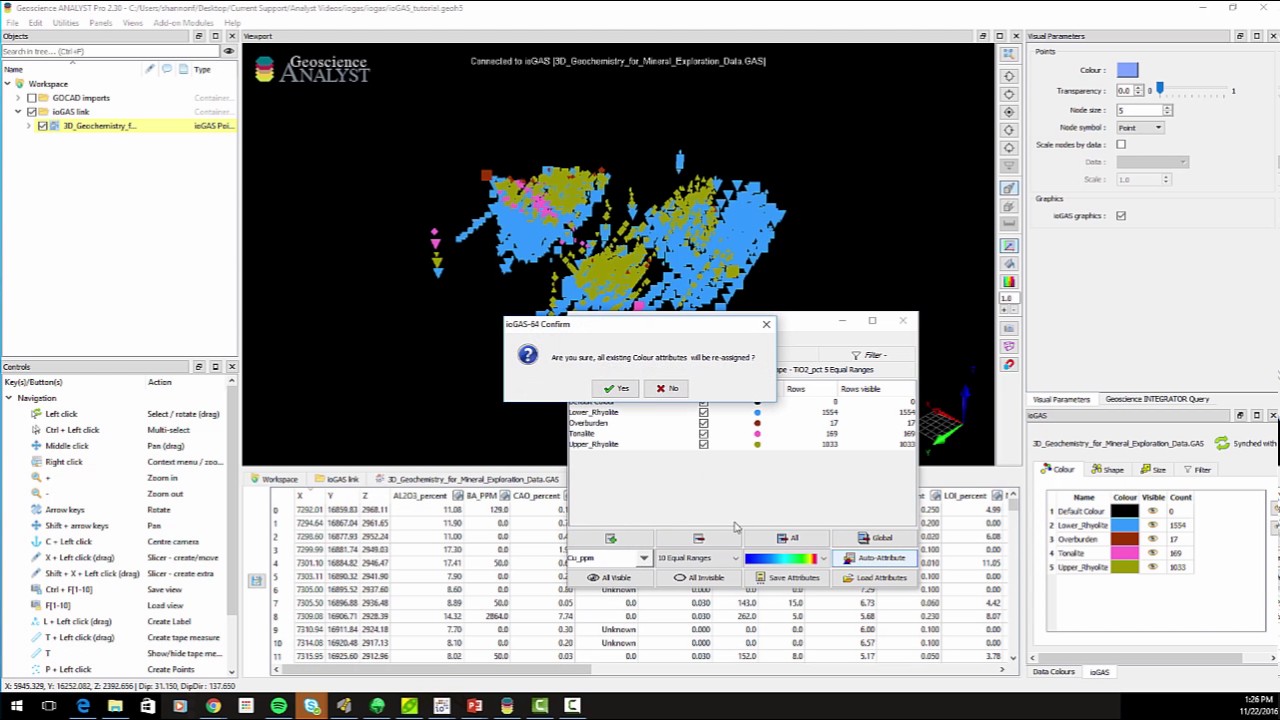Viewport: 1280px width, 720px height.
Task: Toggle the ioGAS link container checkbox
Action: coord(31,112)
